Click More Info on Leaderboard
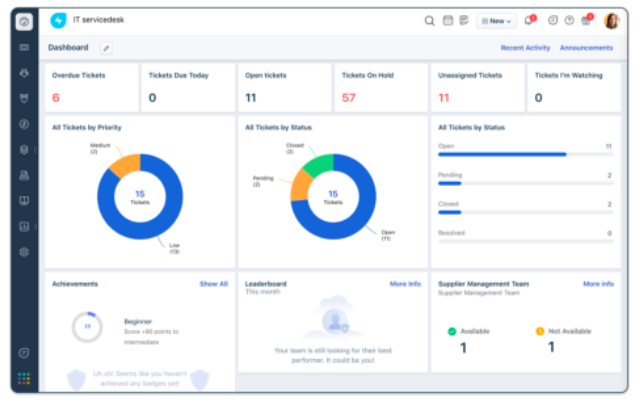Screen dimensions: 642x405 [x=405, y=284]
